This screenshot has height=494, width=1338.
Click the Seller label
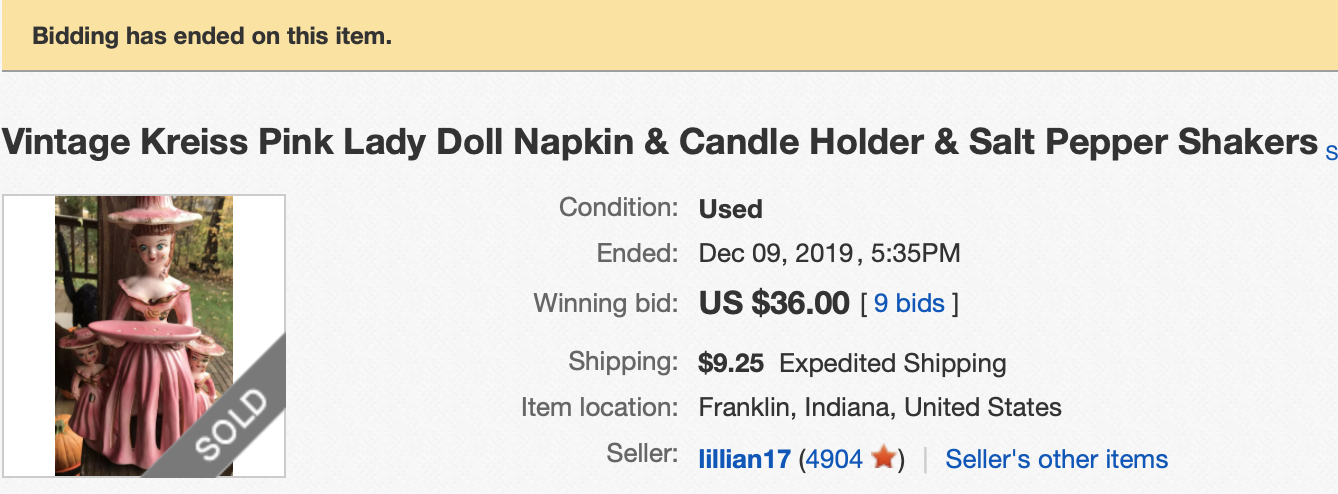(x=642, y=453)
